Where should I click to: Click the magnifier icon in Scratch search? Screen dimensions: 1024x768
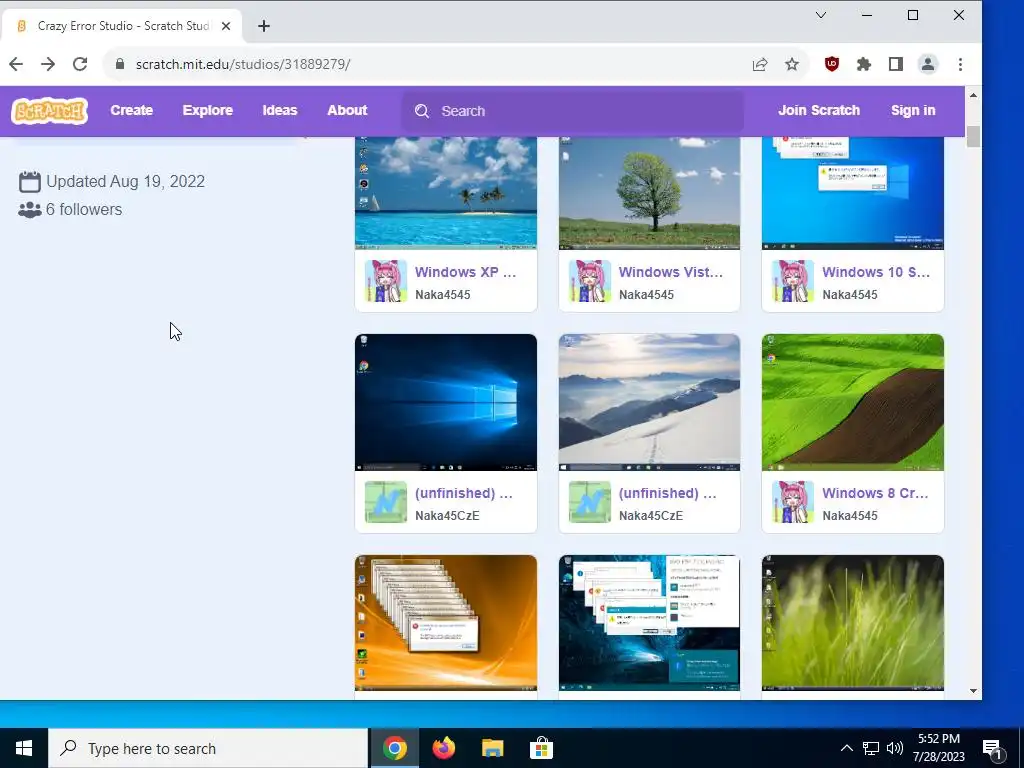pyautogui.click(x=422, y=111)
